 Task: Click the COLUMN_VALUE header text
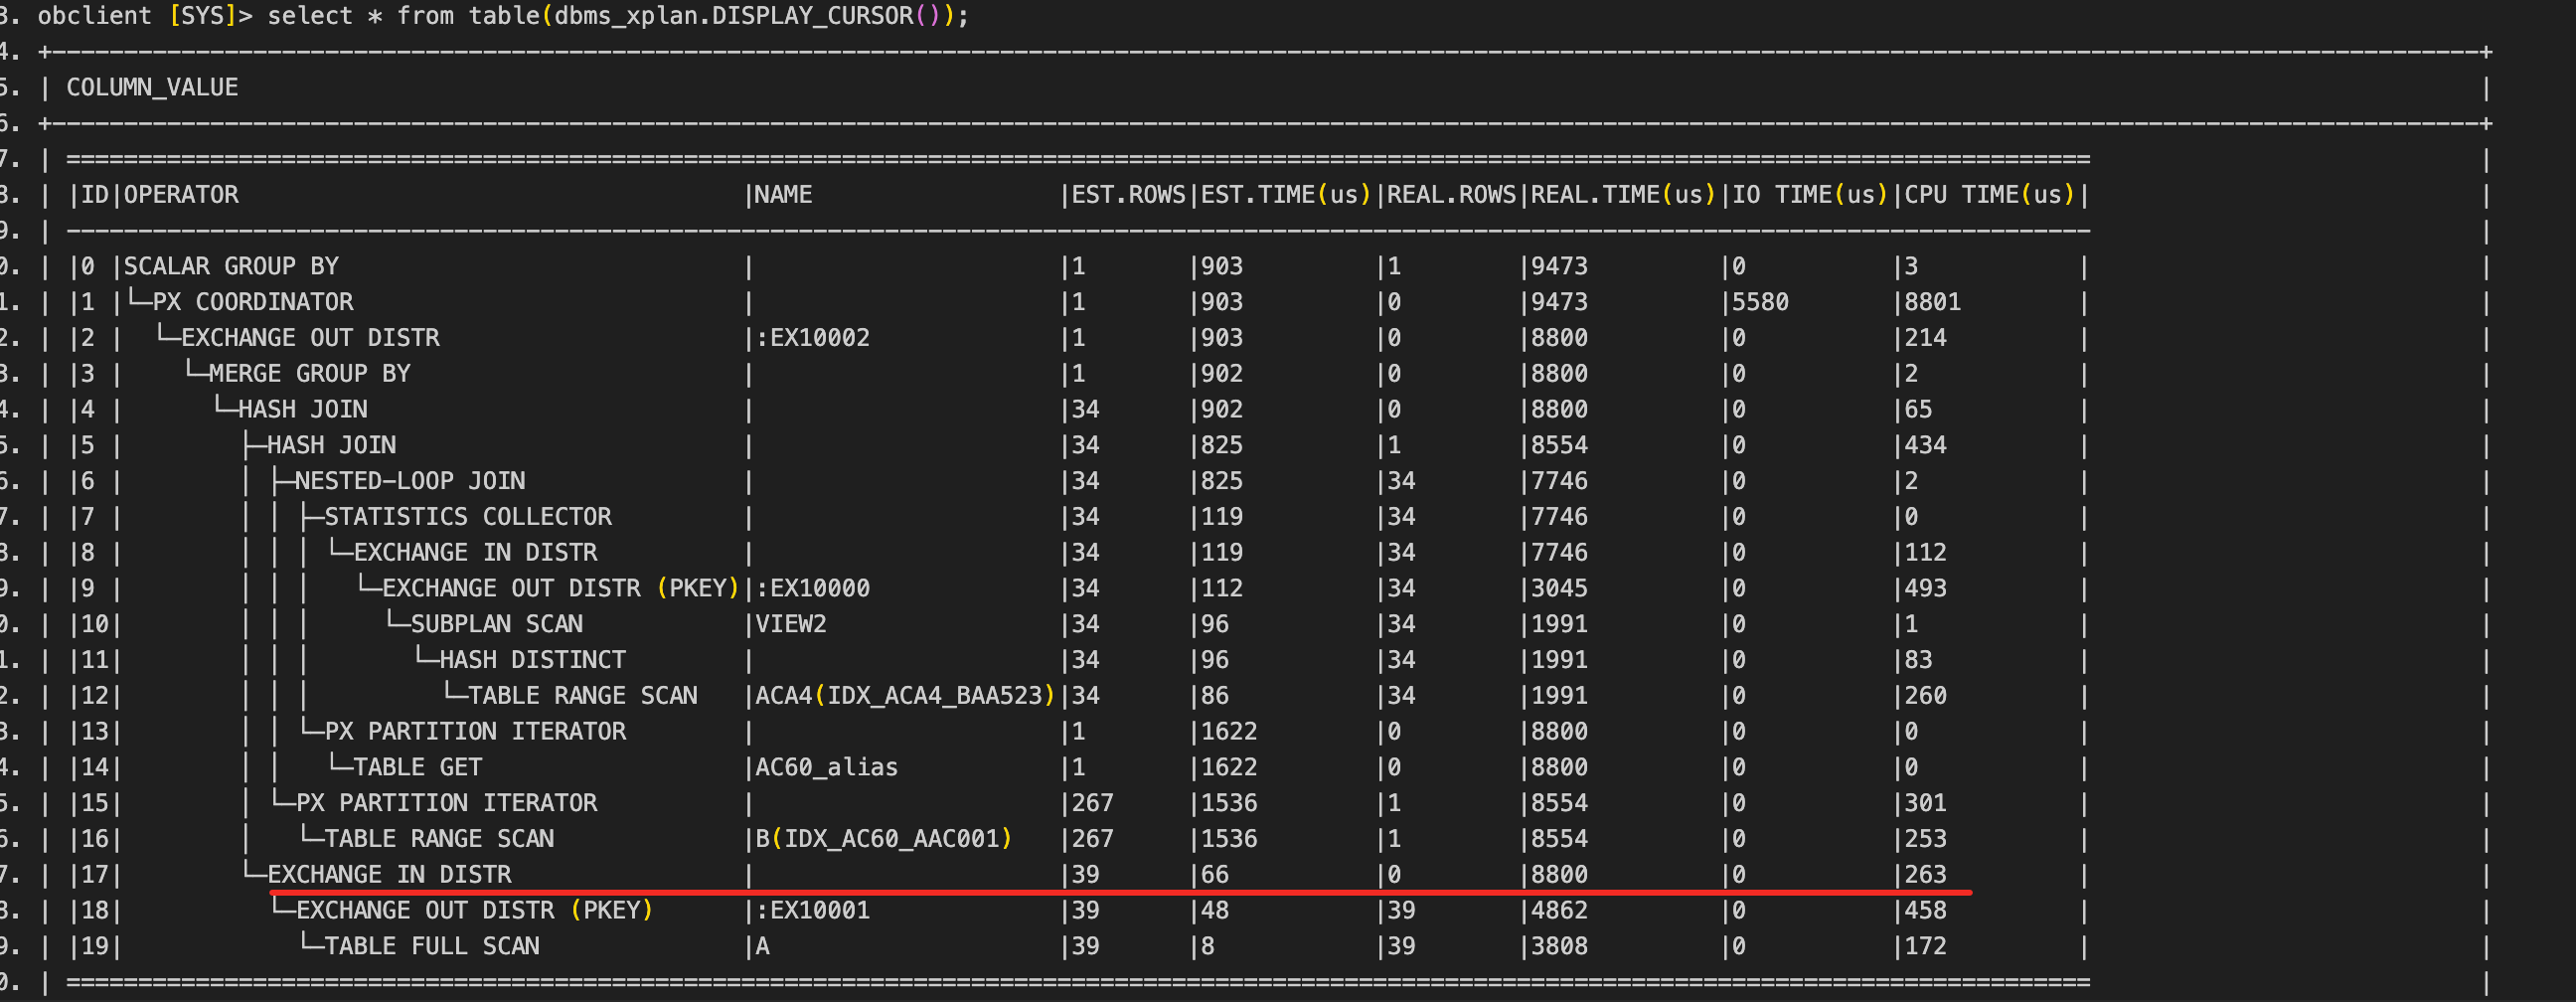[x=152, y=88]
